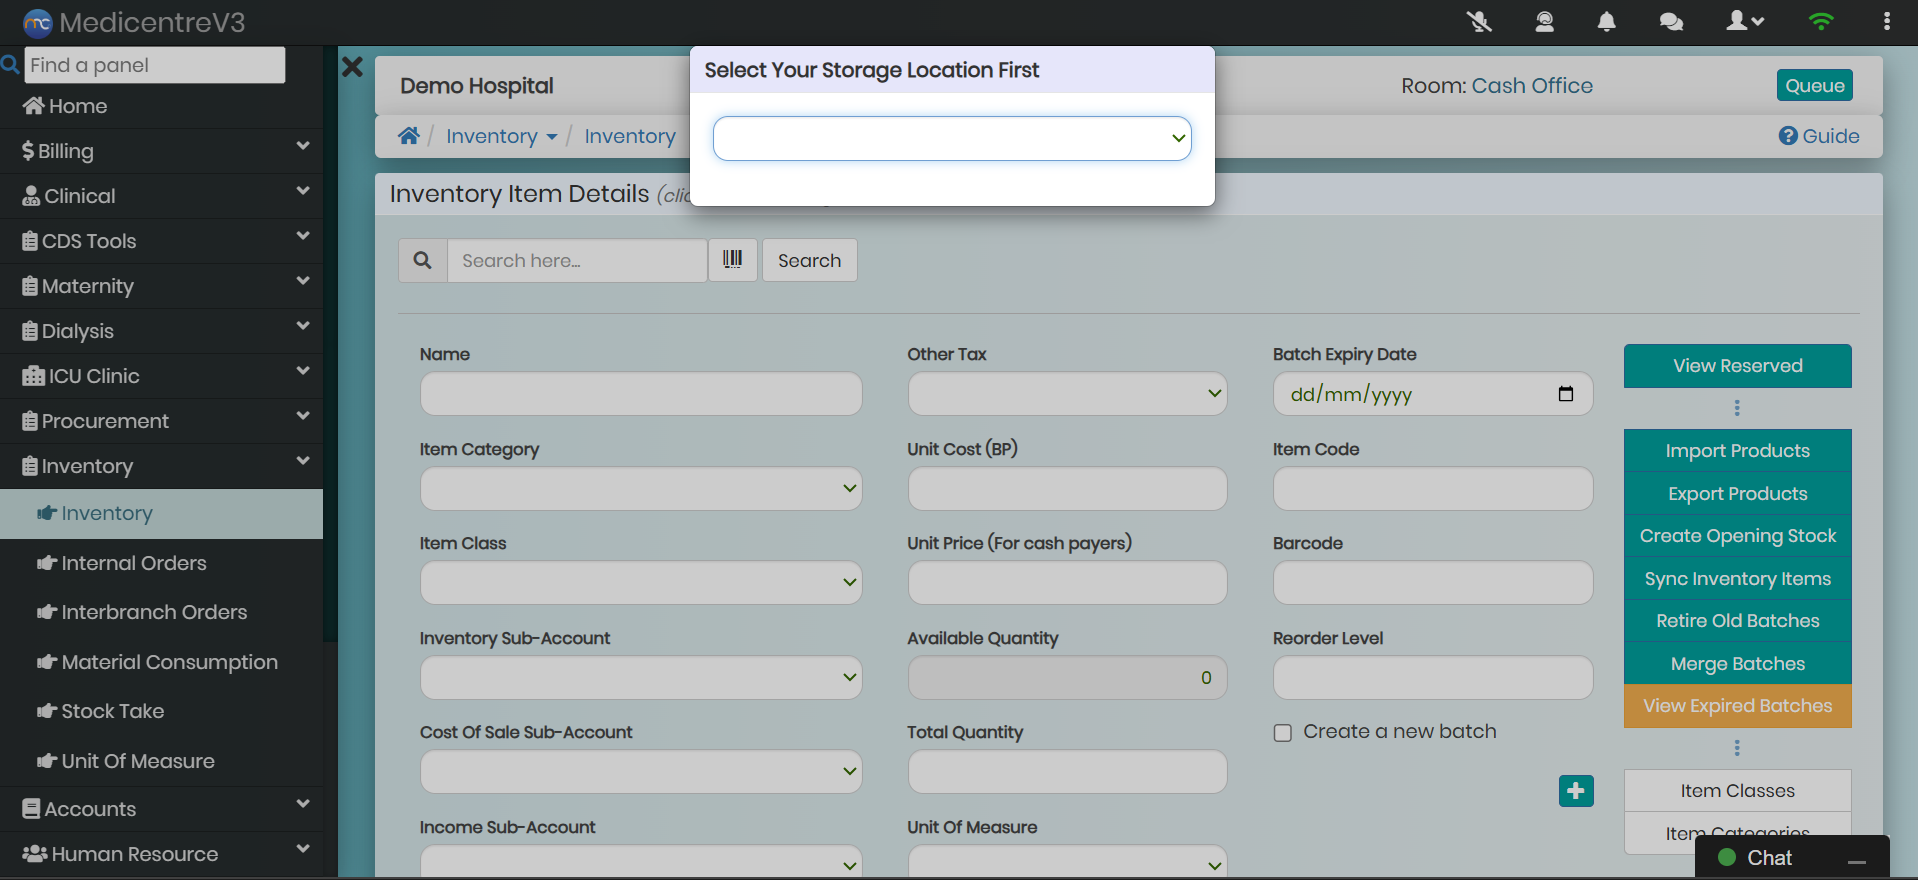Open the storage location dropdown

[x=951, y=139]
